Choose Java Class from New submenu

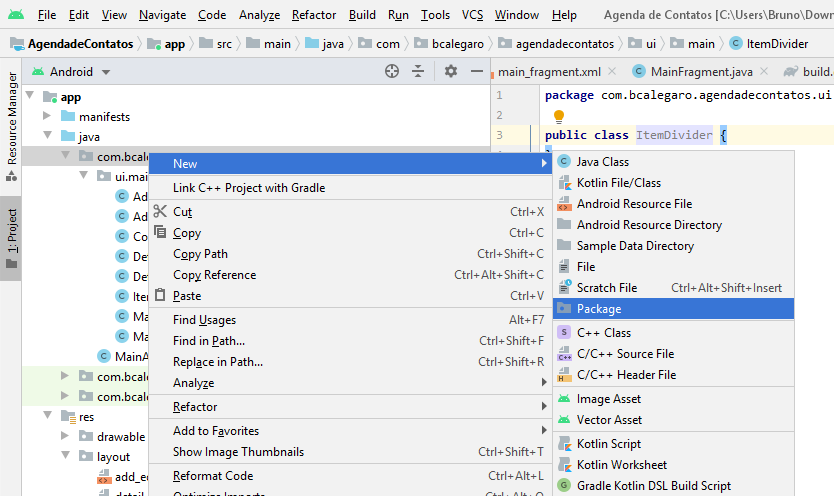[x=602, y=162]
